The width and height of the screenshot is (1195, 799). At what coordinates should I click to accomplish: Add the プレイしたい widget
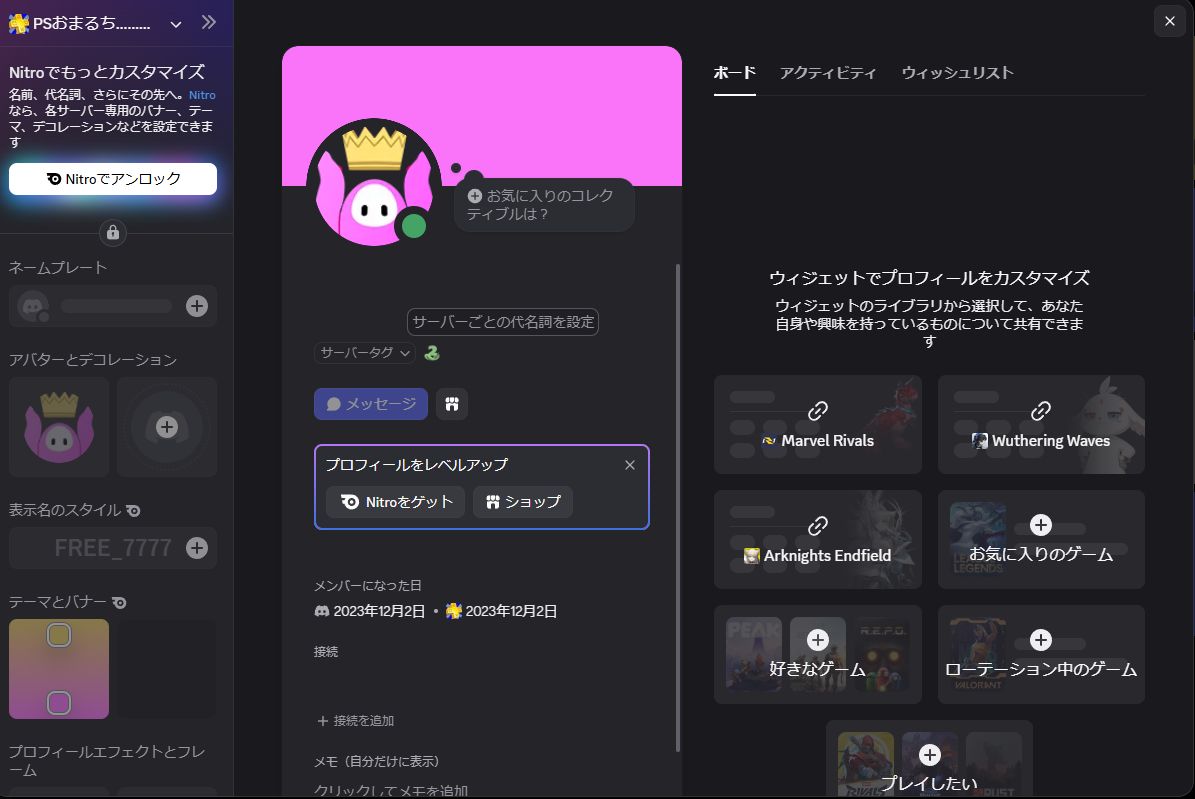coord(930,760)
